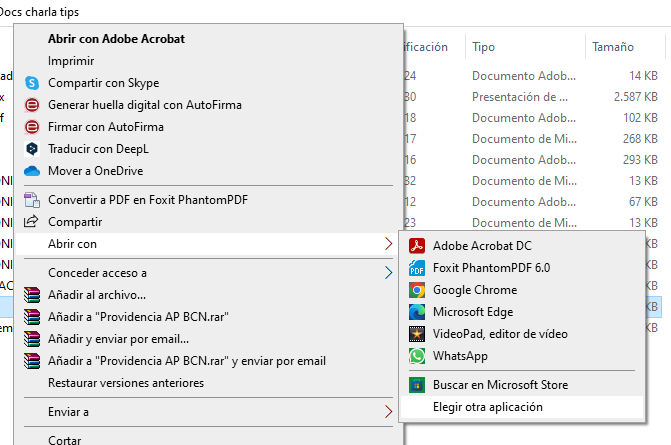Open with Google Chrome
This screenshot has height=445, width=671.
tap(521, 290)
